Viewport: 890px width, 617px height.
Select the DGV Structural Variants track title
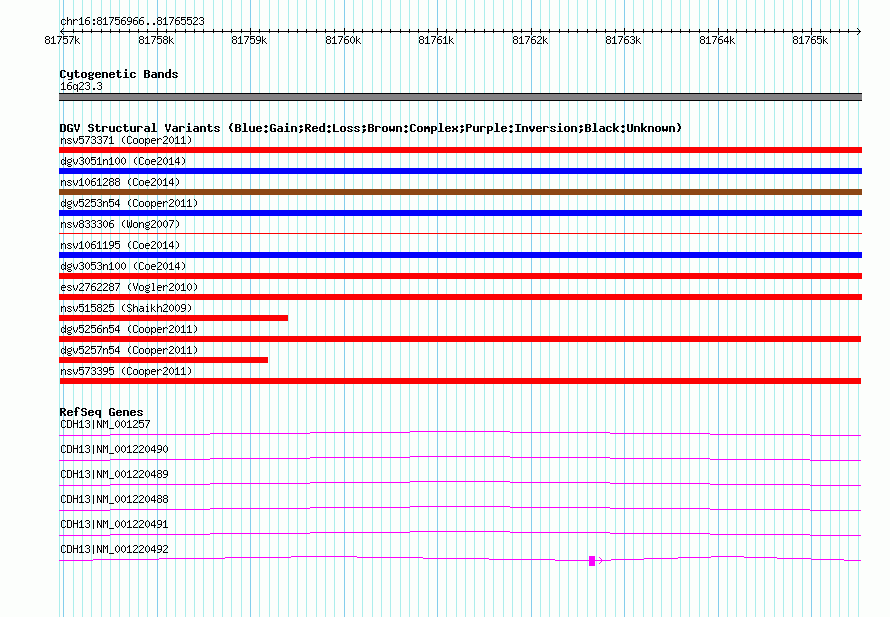point(370,128)
